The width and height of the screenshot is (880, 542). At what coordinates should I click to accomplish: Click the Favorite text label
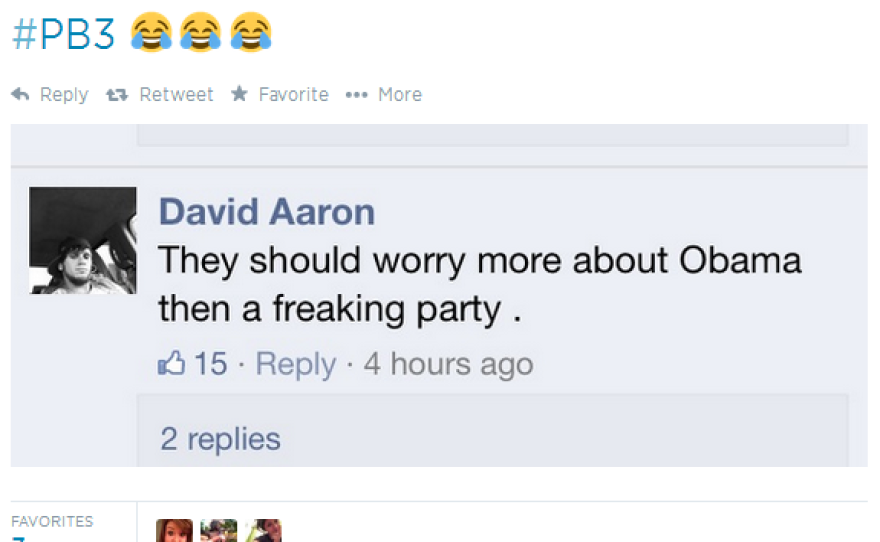point(294,94)
